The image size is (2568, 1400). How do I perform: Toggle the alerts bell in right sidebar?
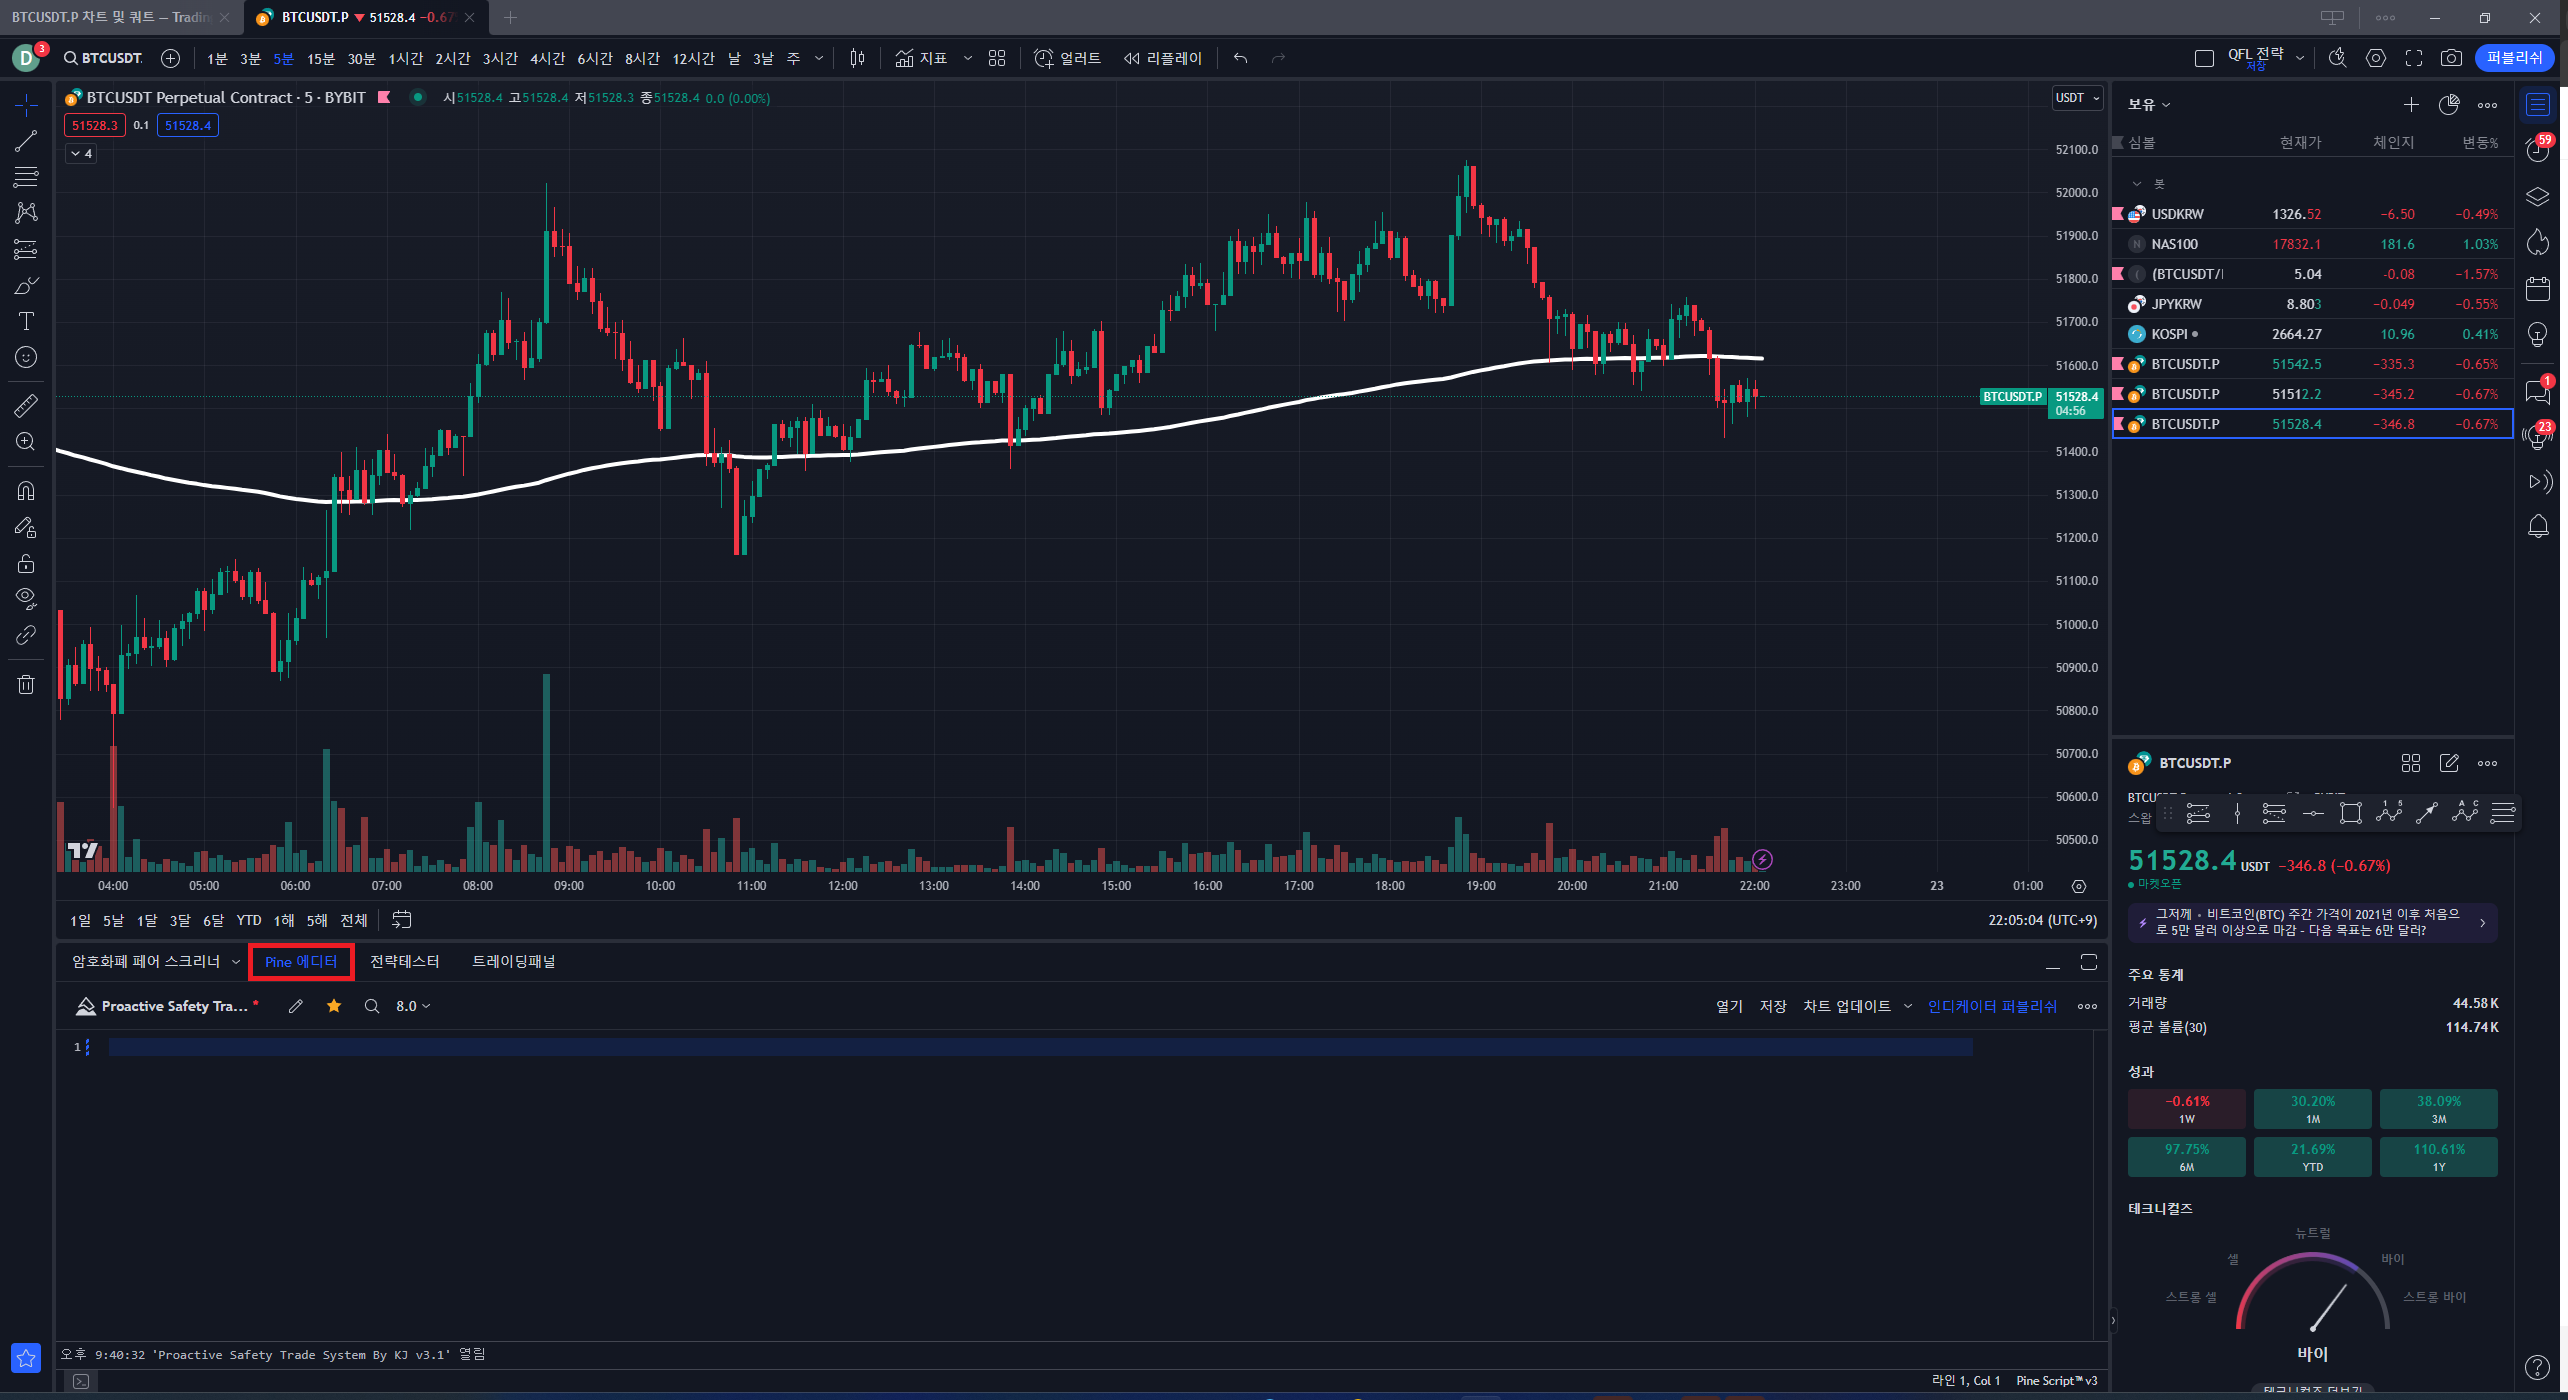(2538, 527)
